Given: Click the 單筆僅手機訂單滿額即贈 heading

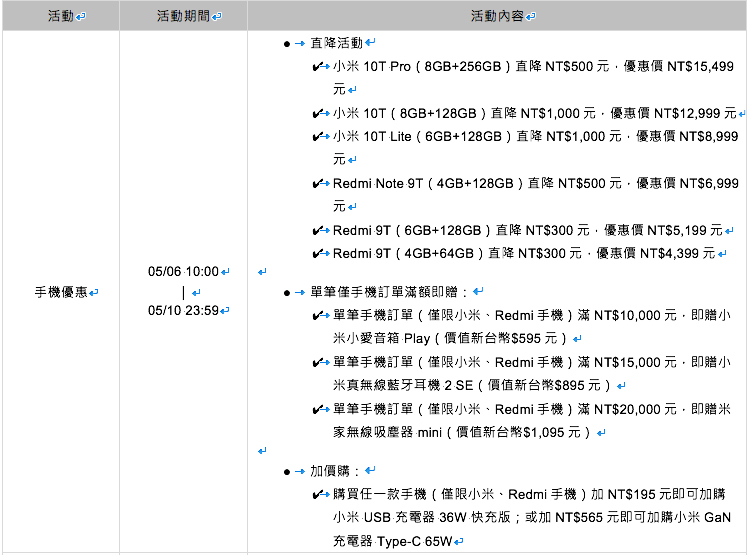Looking at the screenshot, I should (388, 291).
